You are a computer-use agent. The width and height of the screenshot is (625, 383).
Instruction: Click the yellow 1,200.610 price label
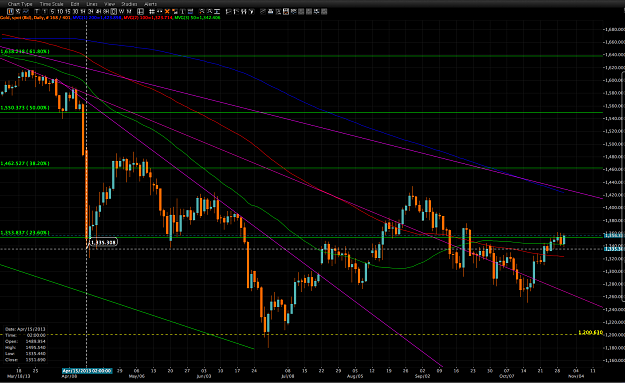(x=590, y=332)
